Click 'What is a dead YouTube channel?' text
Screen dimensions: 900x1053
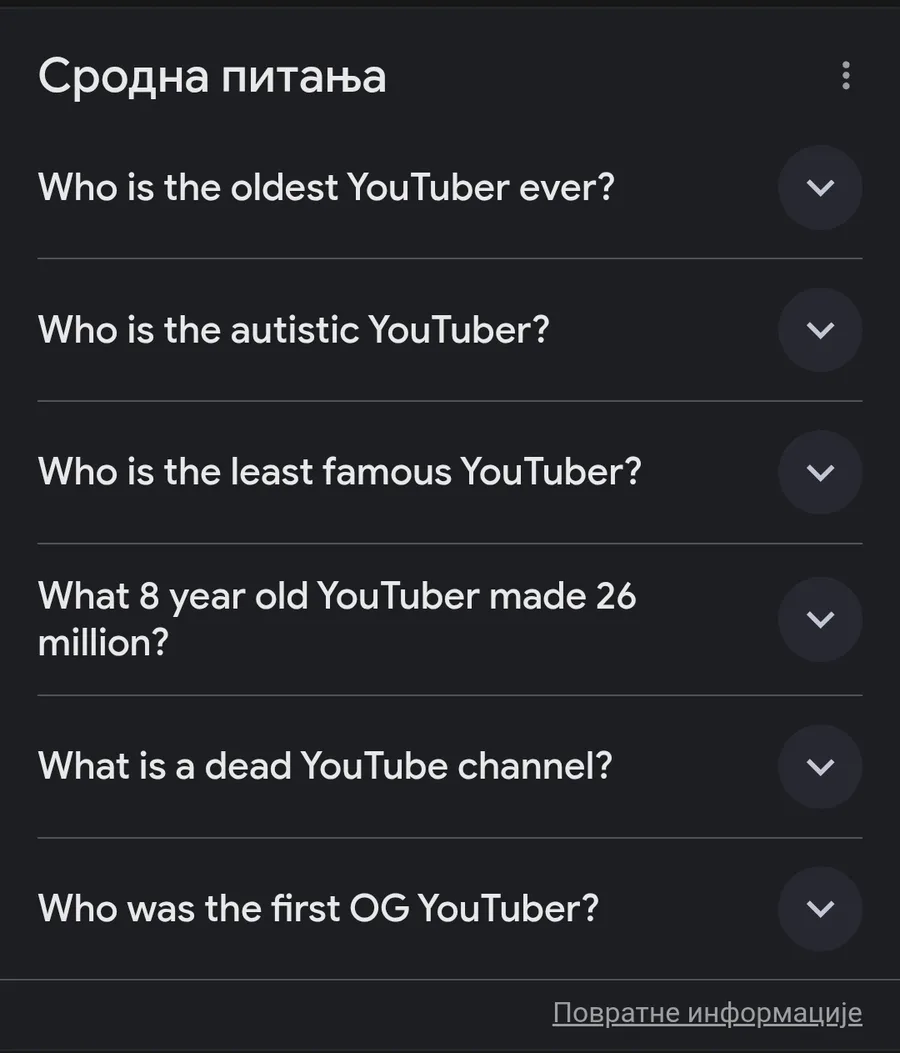pyautogui.click(x=325, y=767)
